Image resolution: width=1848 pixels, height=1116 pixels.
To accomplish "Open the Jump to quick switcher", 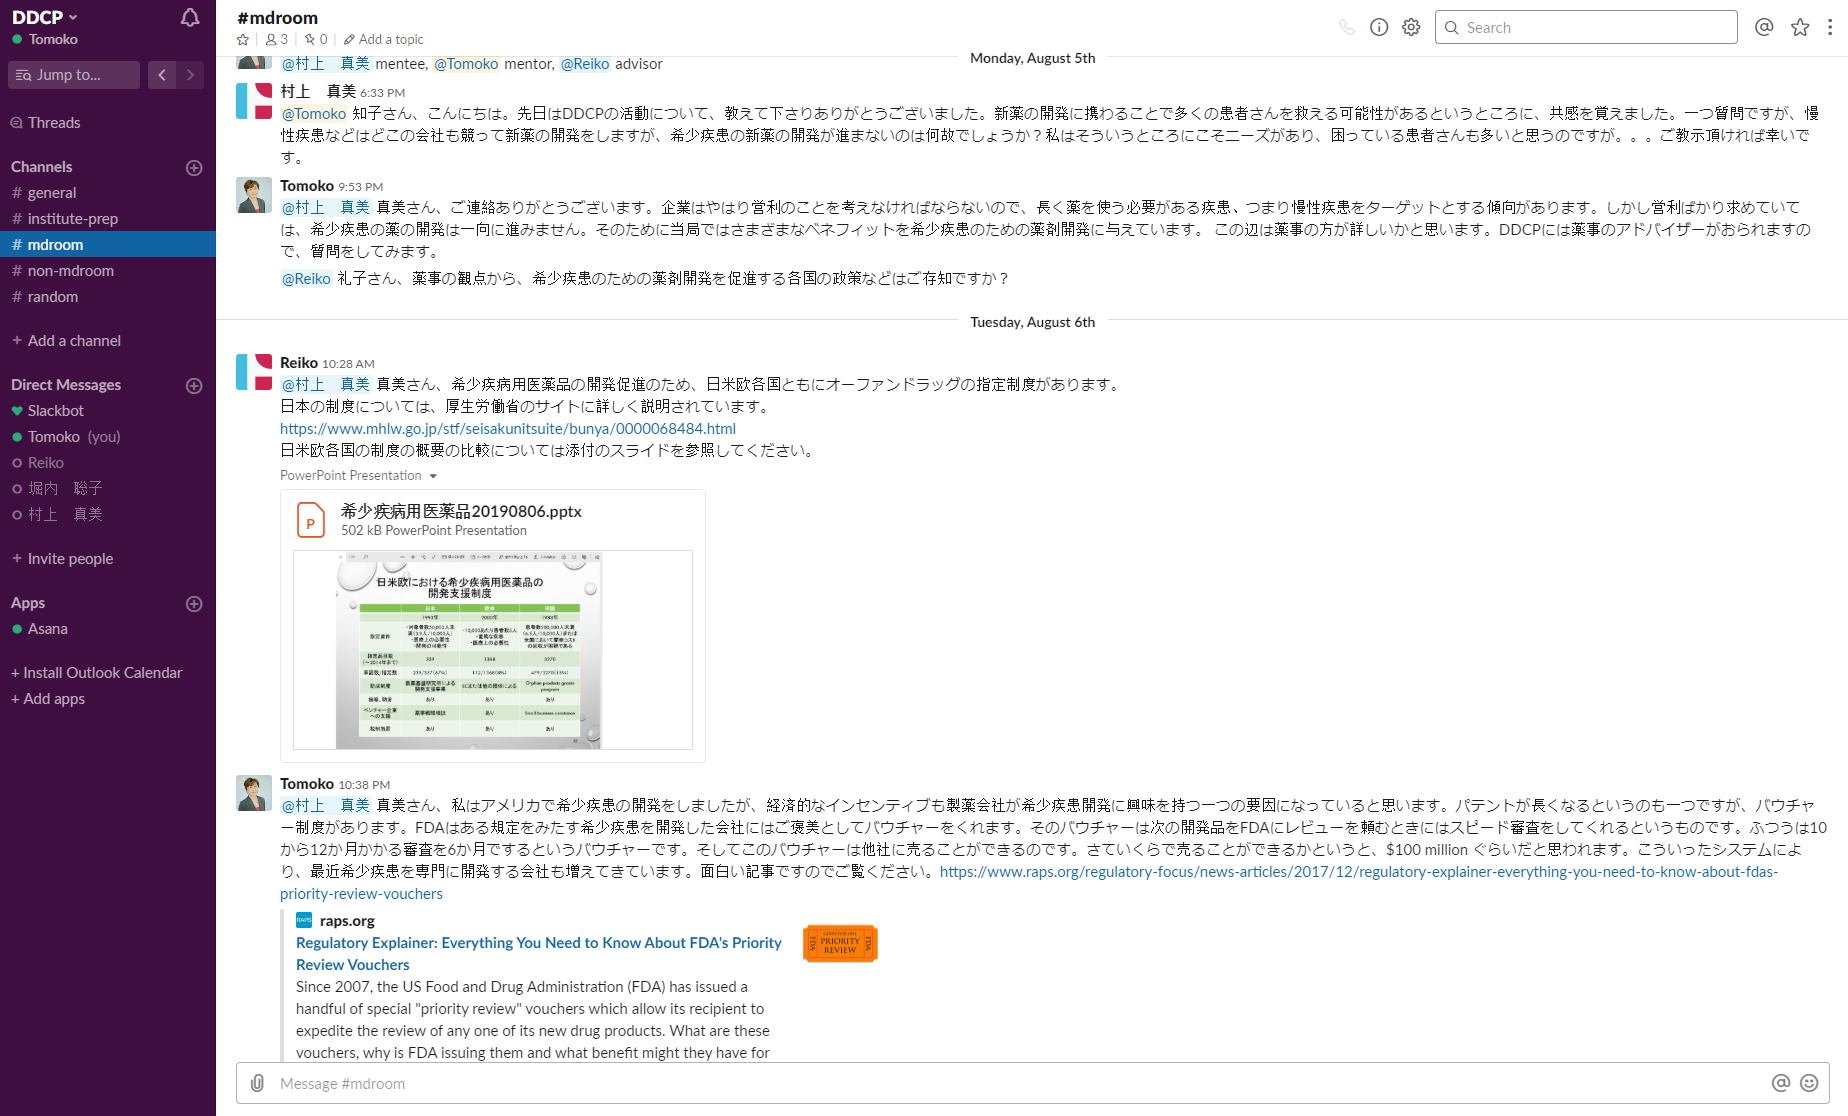I will click(74, 75).
